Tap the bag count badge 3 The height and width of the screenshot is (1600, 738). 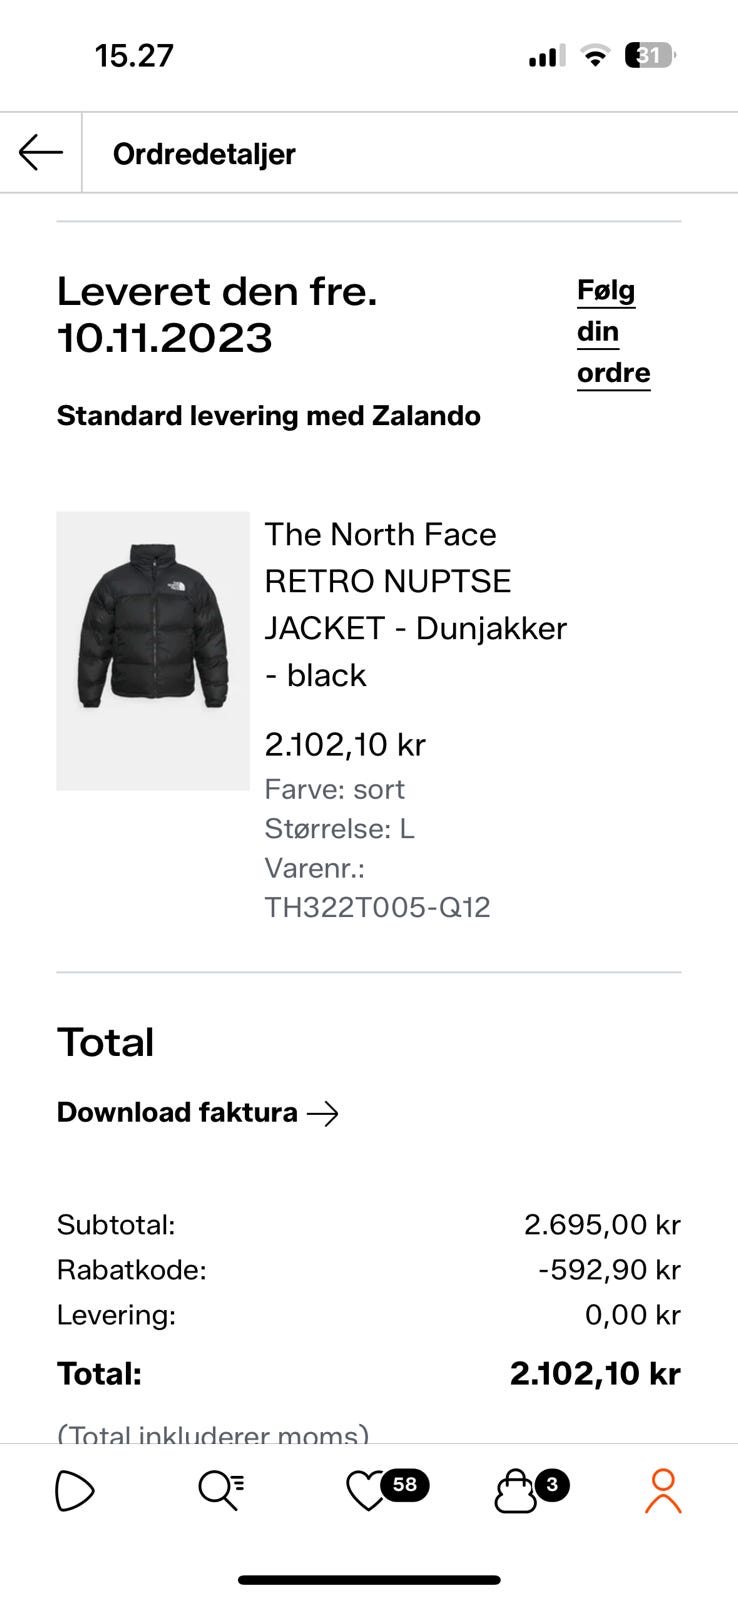552,1485
